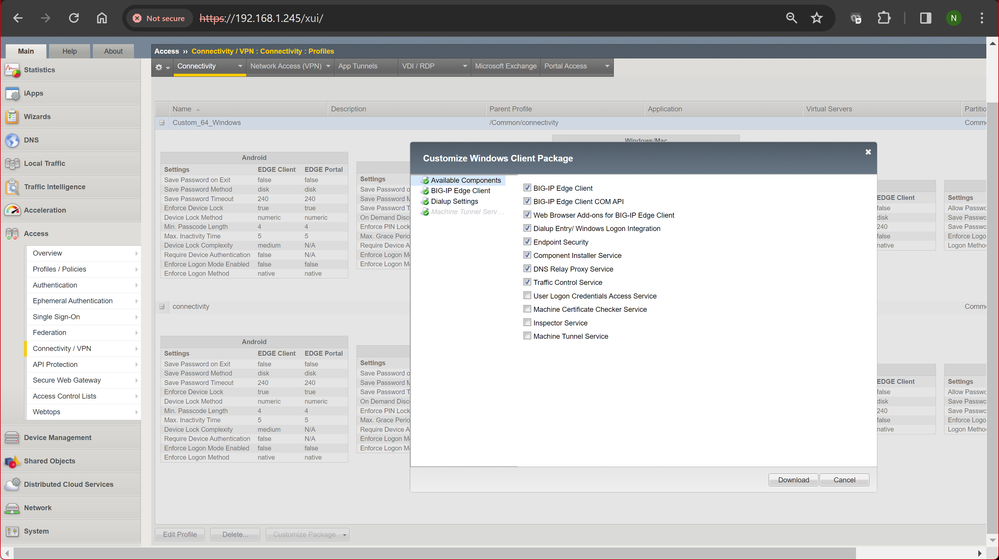This screenshot has width=999, height=560.
Task: Select Dialup Settings in component tree
Action: click(x=454, y=201)
